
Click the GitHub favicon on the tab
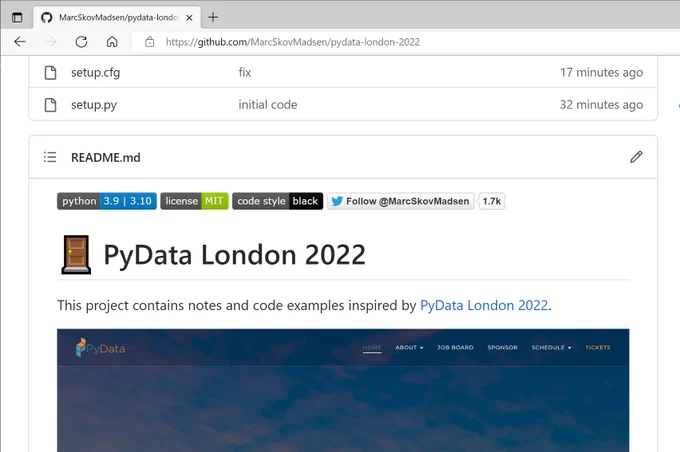coord(46,17)
